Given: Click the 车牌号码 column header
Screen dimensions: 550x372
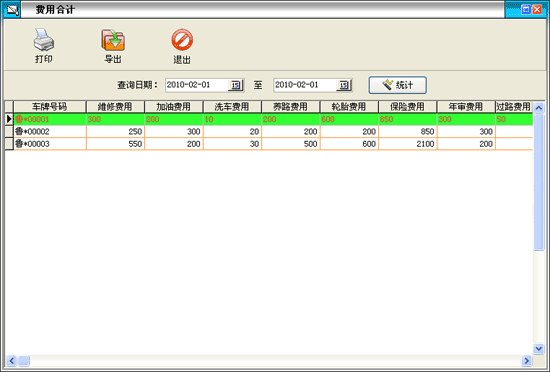Looking at the screenshot, I should point(49,107).
